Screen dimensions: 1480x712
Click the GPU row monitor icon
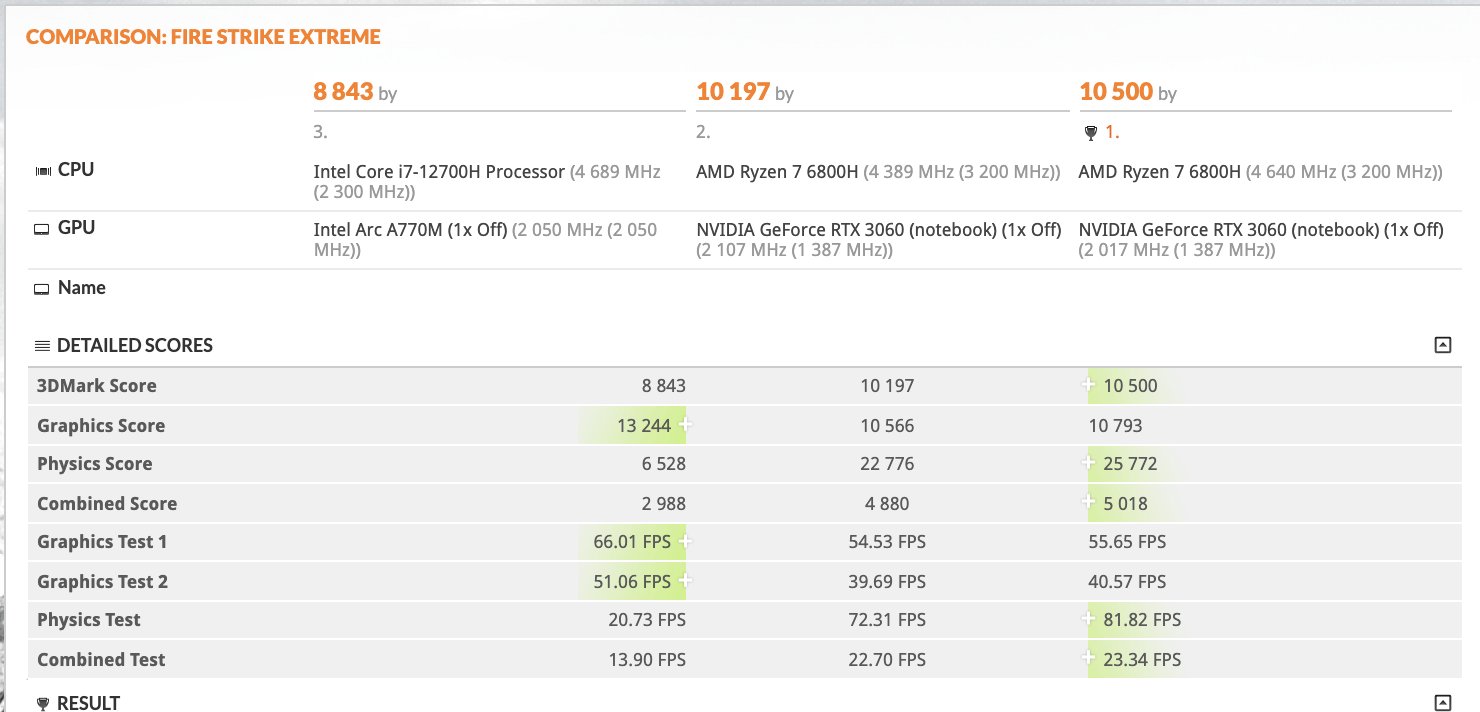click(42, 229)
